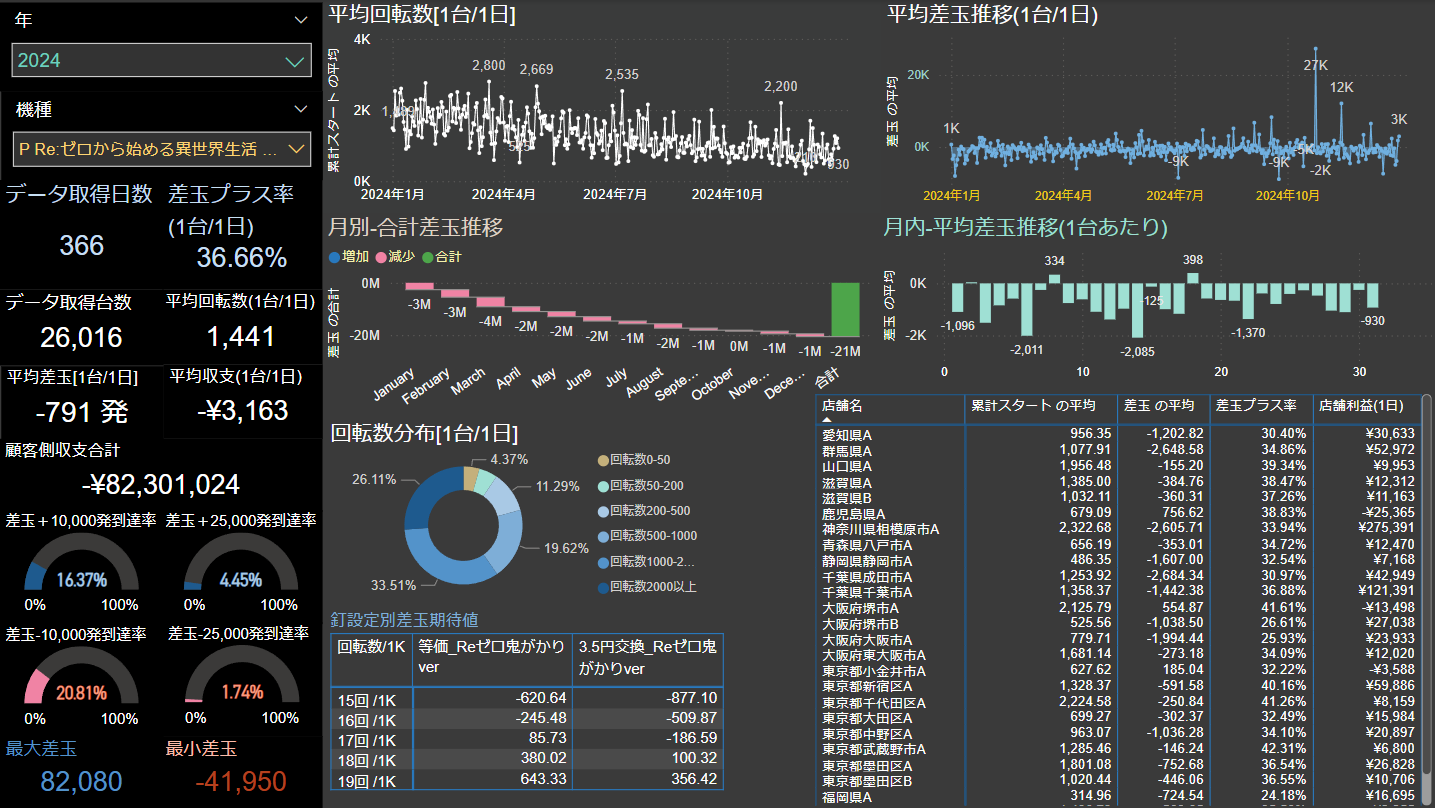1435x808 pixels.
Task: Select the 回転数0-50 legend dot
Action: click(x=602, y=460)
